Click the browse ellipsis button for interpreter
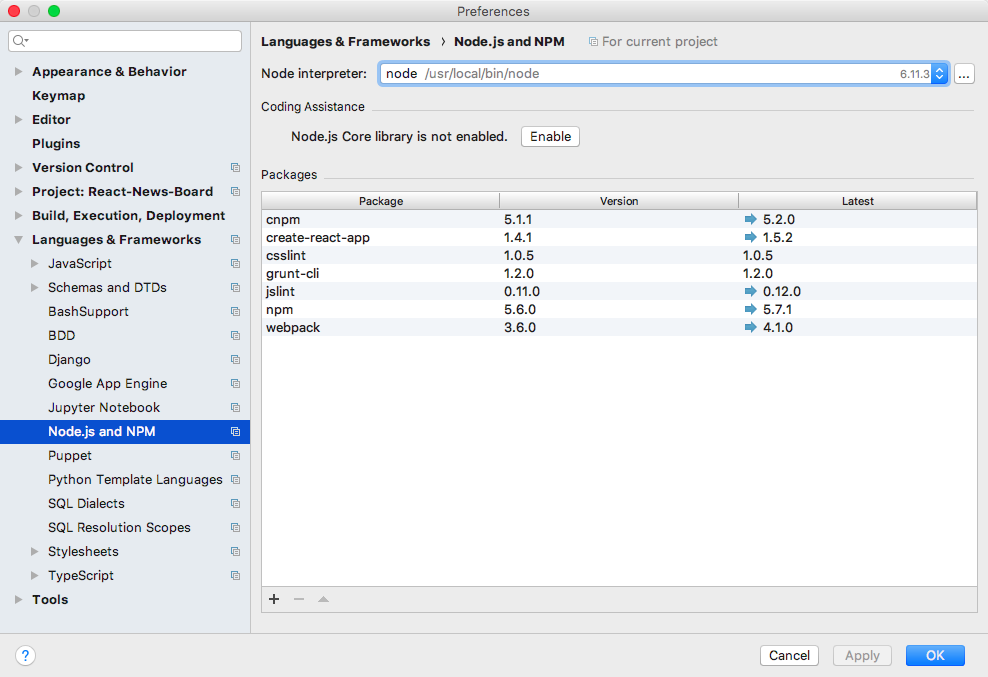 coord(964,74)
